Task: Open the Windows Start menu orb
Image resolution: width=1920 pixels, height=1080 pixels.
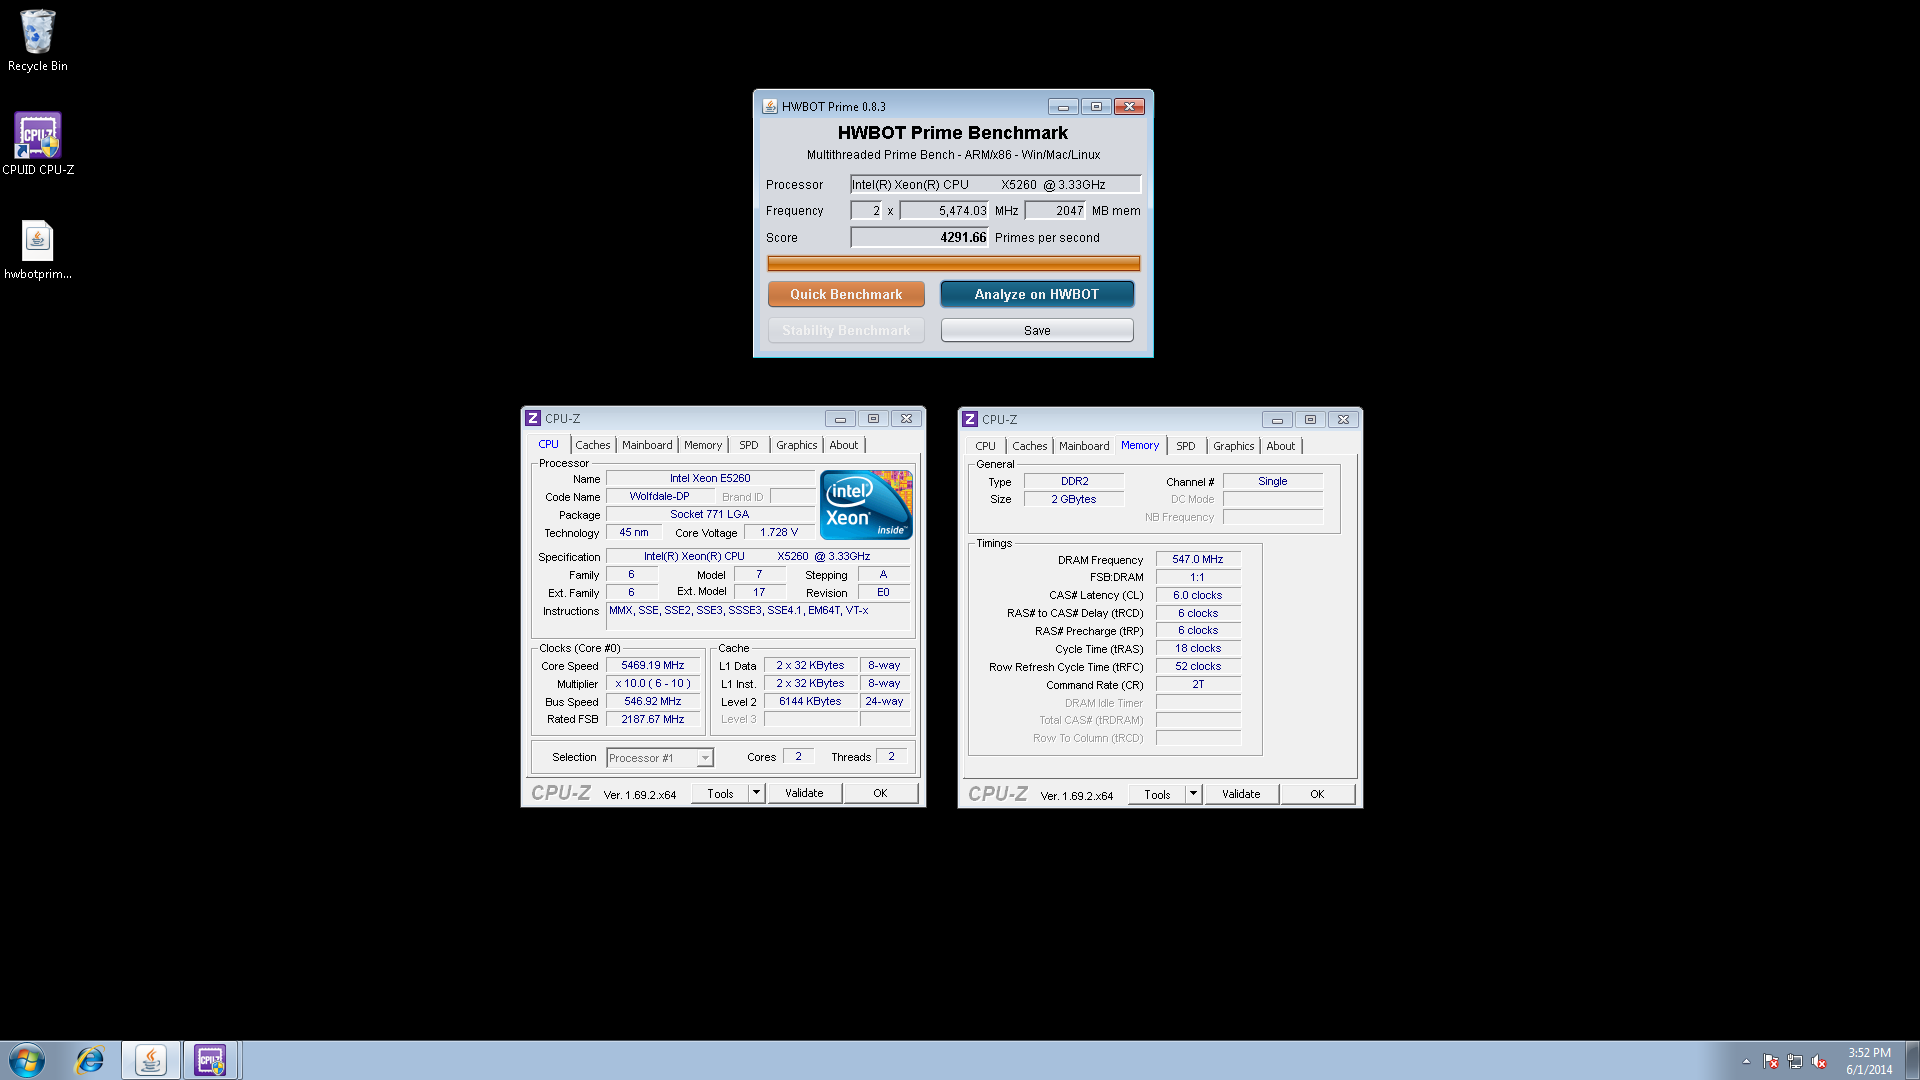Action: click(x=27, y=1060)
